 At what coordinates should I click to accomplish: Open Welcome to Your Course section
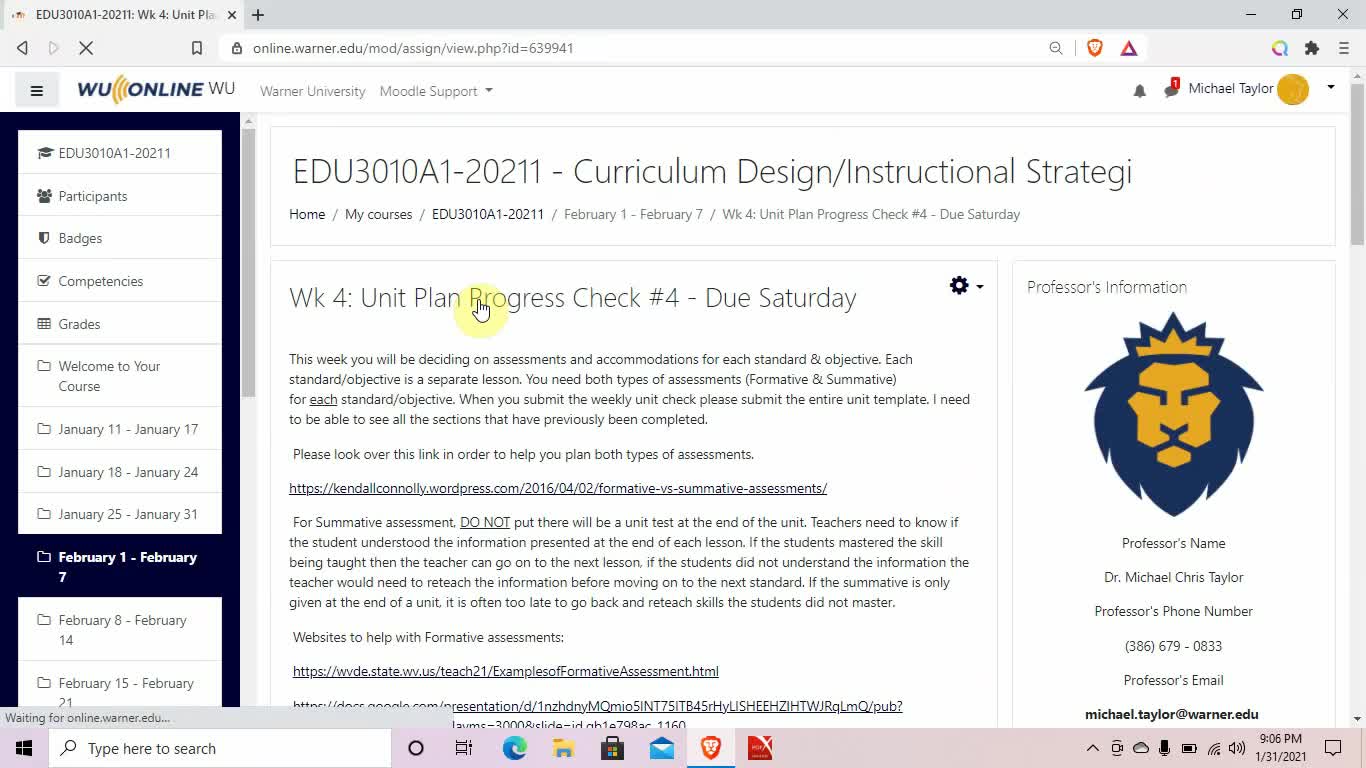pyautogui.click(x=120, y=376)
